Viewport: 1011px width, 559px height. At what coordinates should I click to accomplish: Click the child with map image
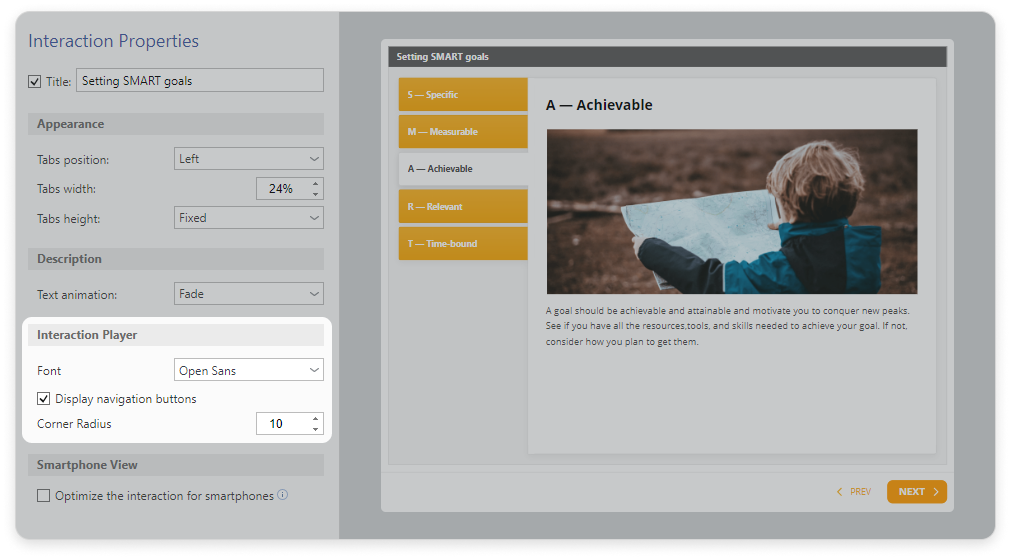click(731, 211)
